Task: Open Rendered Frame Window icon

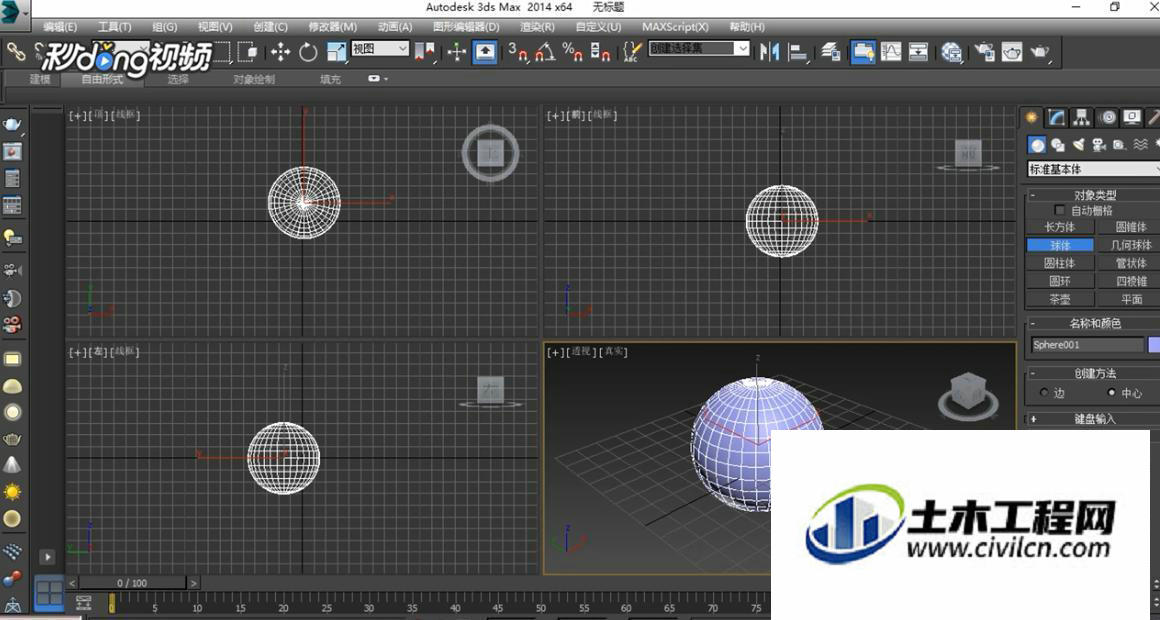Action: pos(1011,52)
